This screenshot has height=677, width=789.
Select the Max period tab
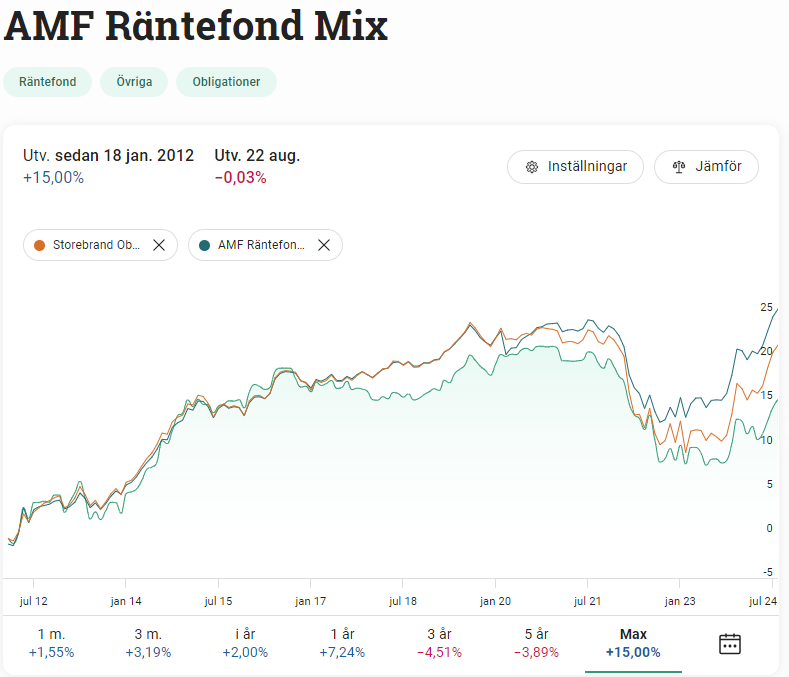pyautogui.click(x=633, y=643)
